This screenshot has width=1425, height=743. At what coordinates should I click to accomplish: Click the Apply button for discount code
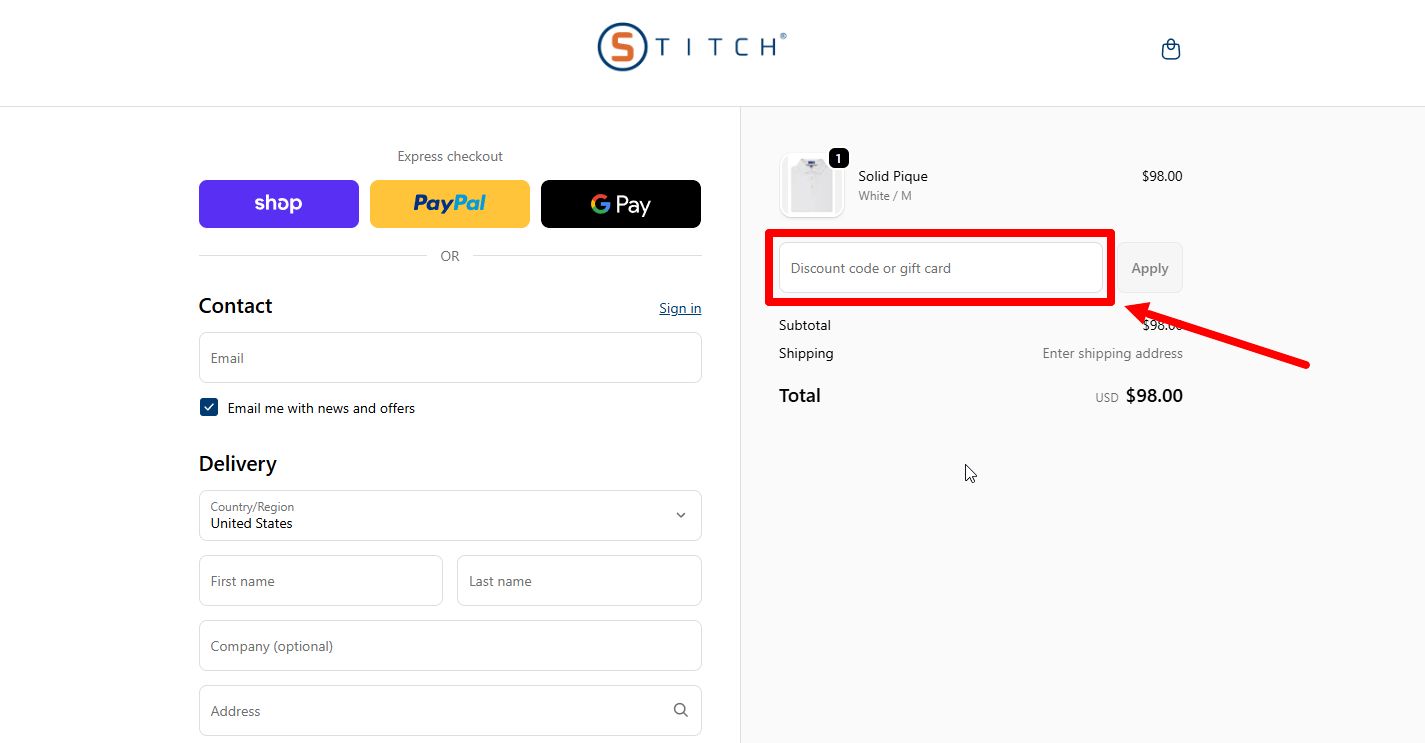tap(1149, 267)
